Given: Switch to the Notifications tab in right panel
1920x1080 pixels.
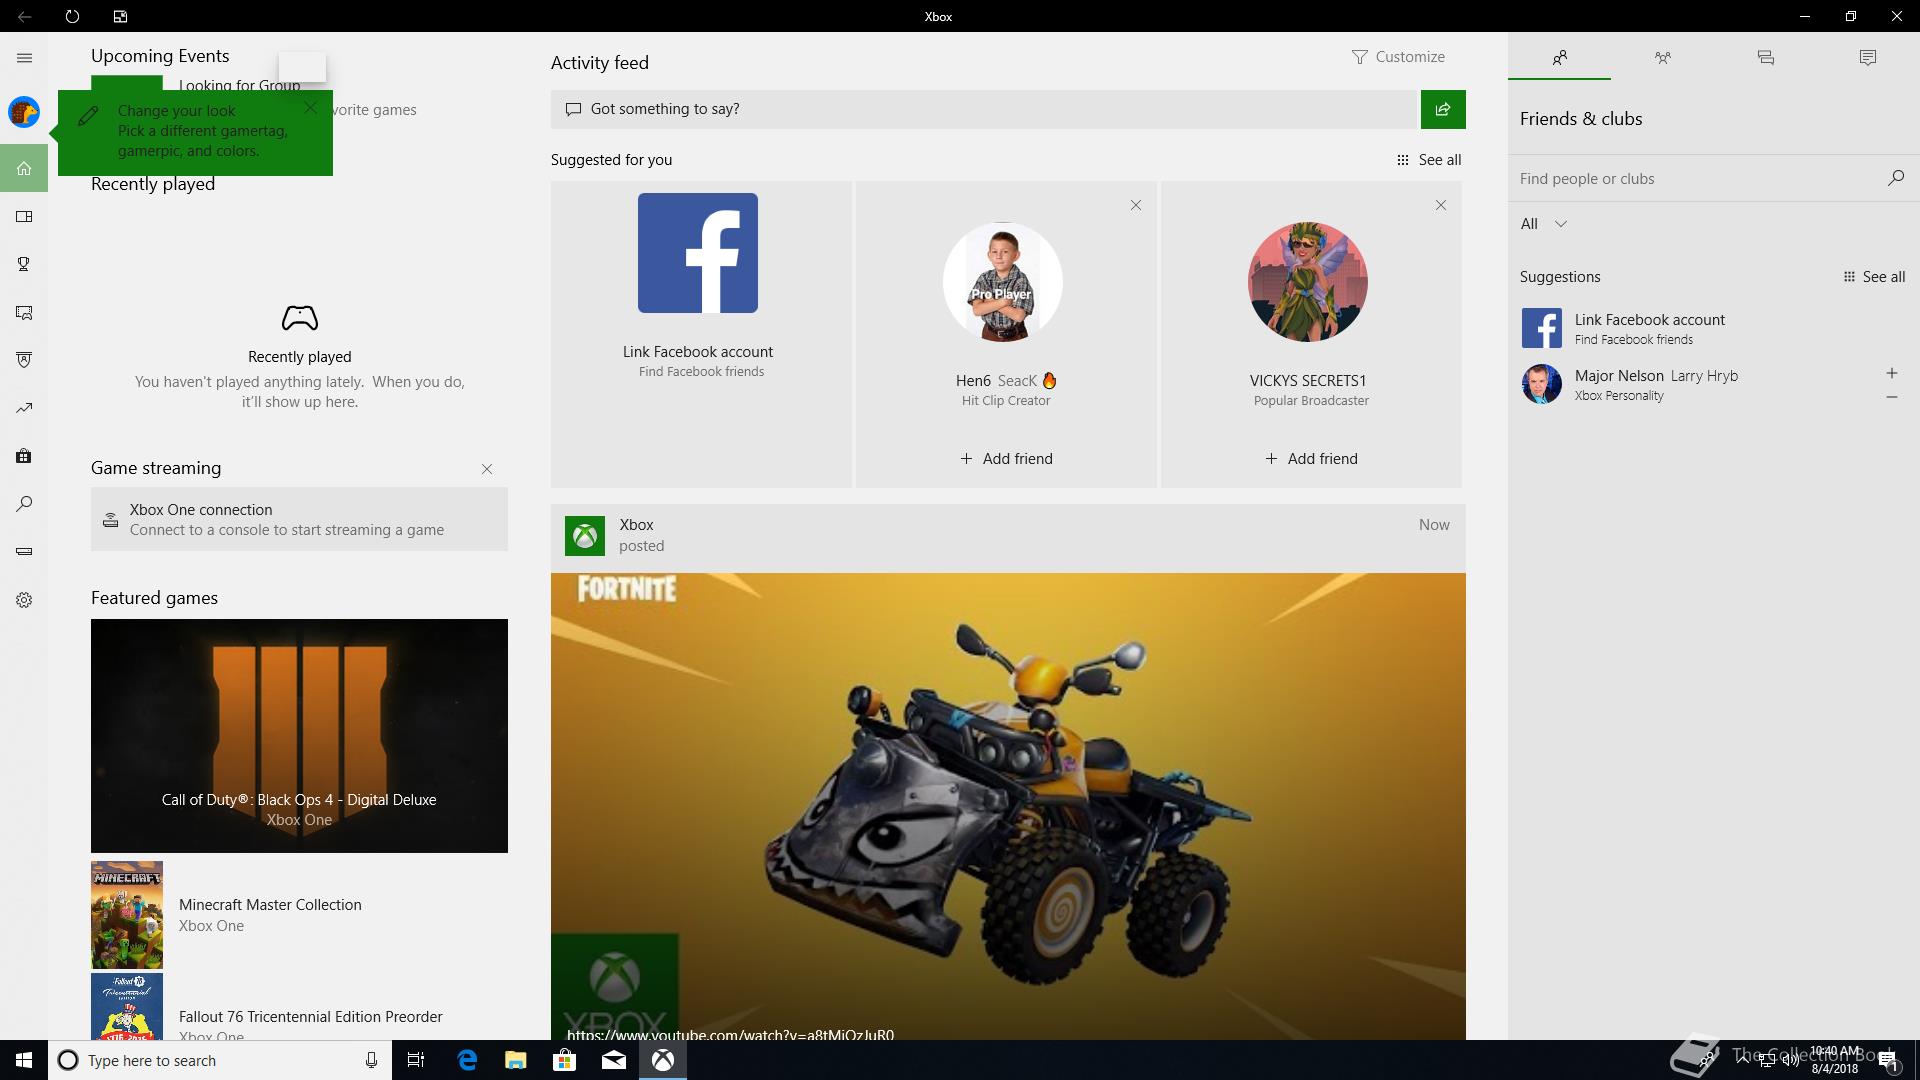Looking at the screenshot, I should tap(1867, 58).
